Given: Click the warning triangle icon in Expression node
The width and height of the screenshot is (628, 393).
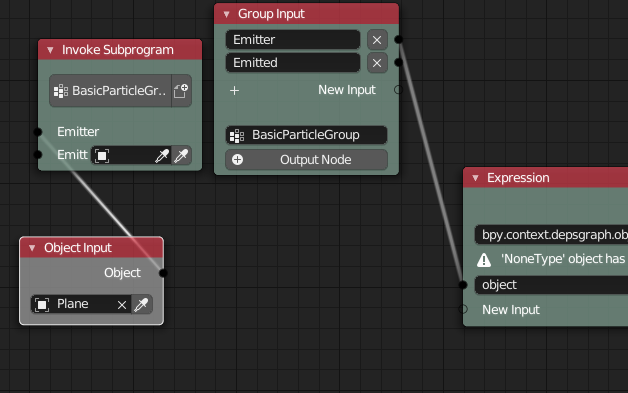Looking at the screenshot, I should tap(484, 260).
